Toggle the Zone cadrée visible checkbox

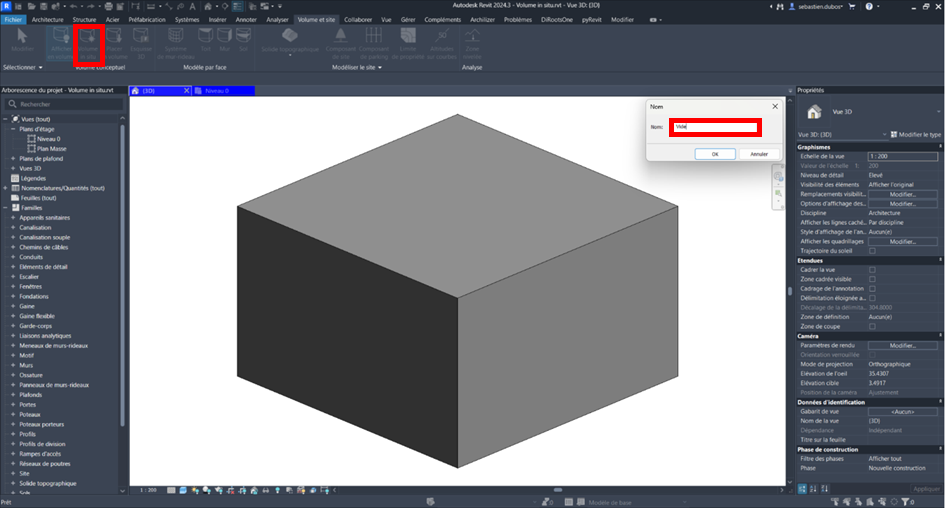coord(872,279)
